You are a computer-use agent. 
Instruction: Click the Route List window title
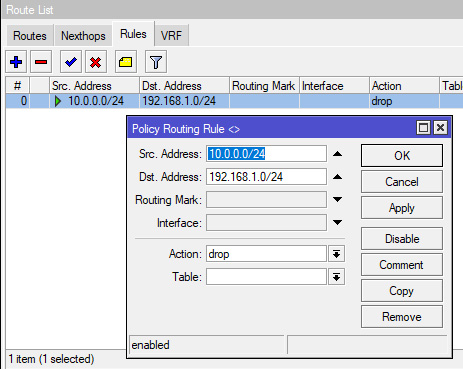coord(30,10)
